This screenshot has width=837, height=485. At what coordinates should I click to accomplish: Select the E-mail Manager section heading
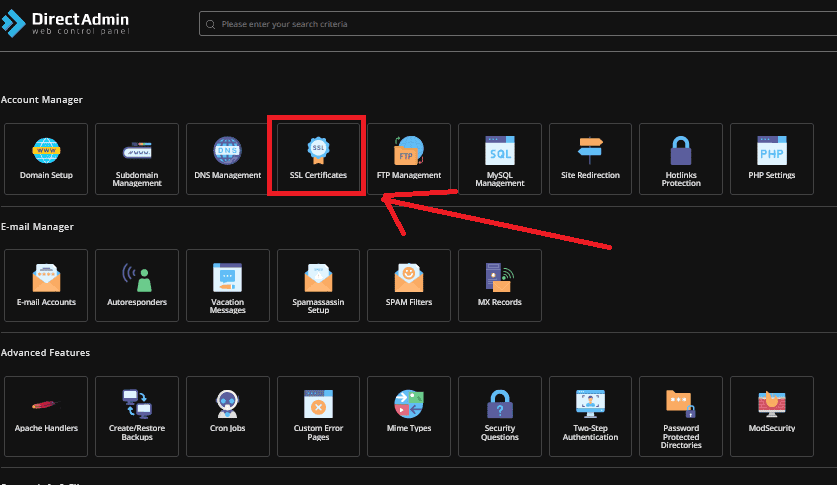coord(37,227)
